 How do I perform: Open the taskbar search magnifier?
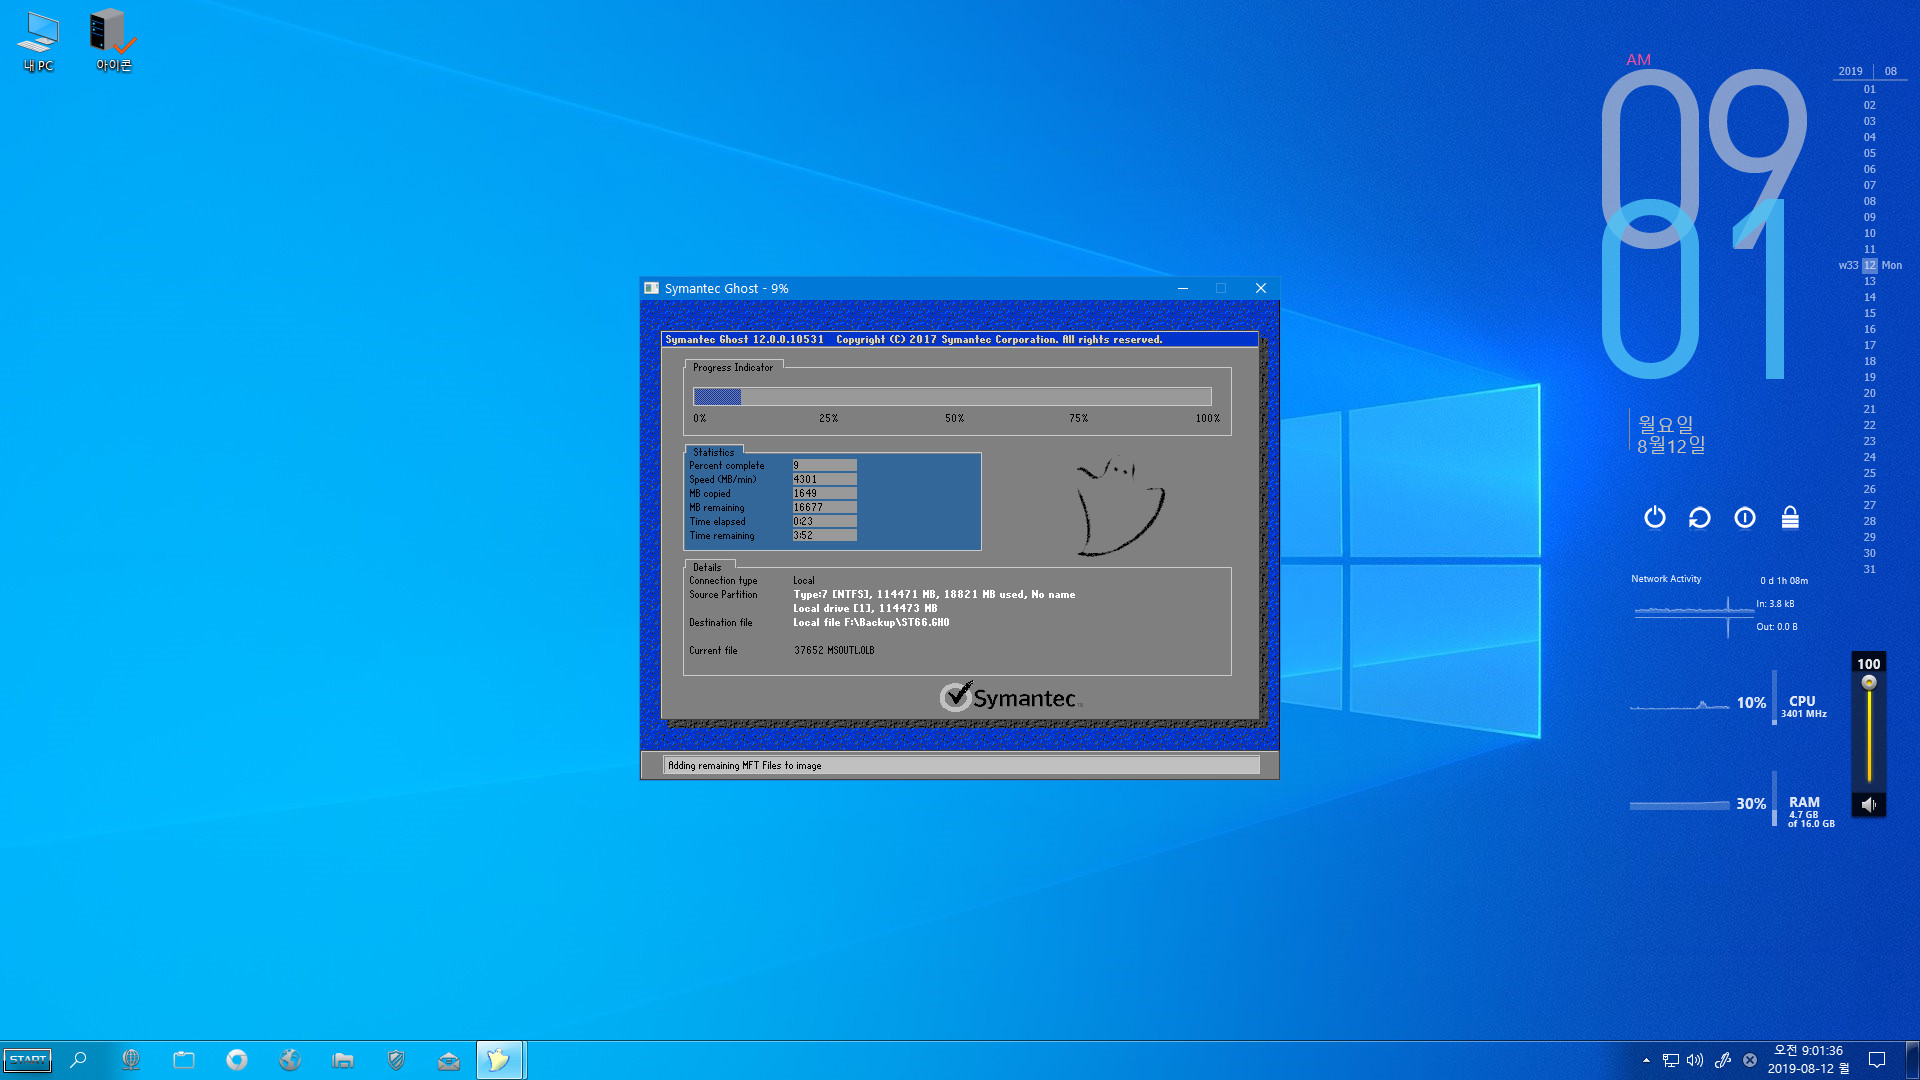click(78, 1060)
